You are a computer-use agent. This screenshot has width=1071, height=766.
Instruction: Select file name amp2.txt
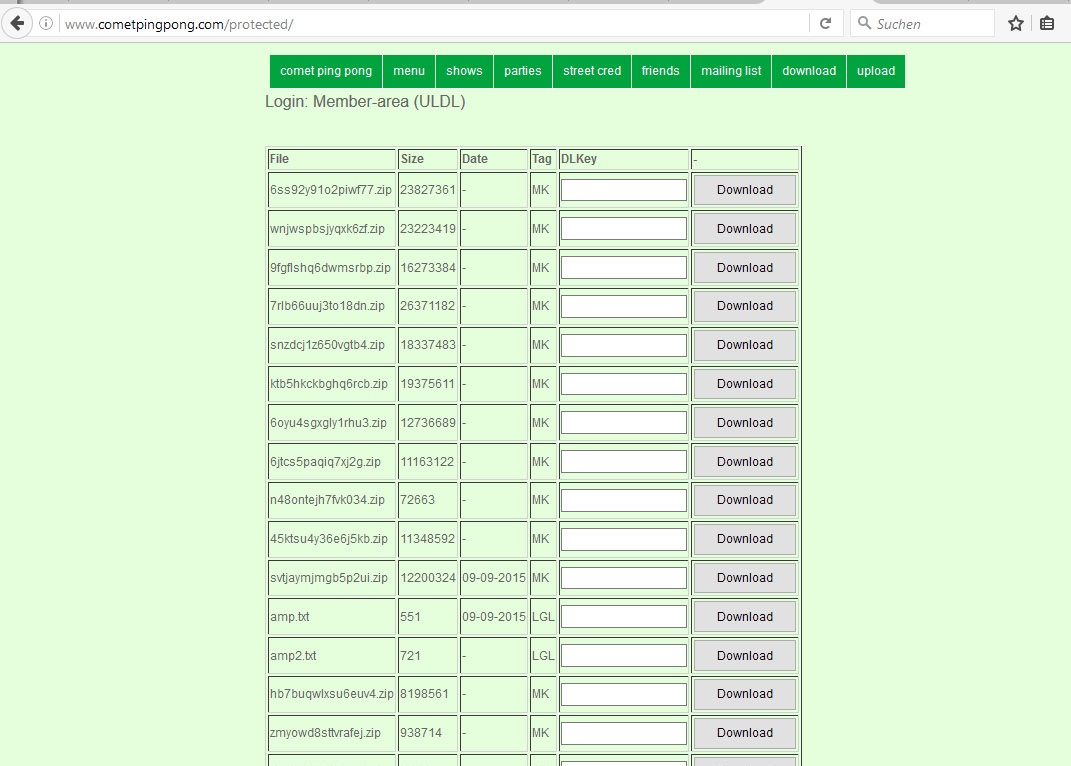pos(293,656)
